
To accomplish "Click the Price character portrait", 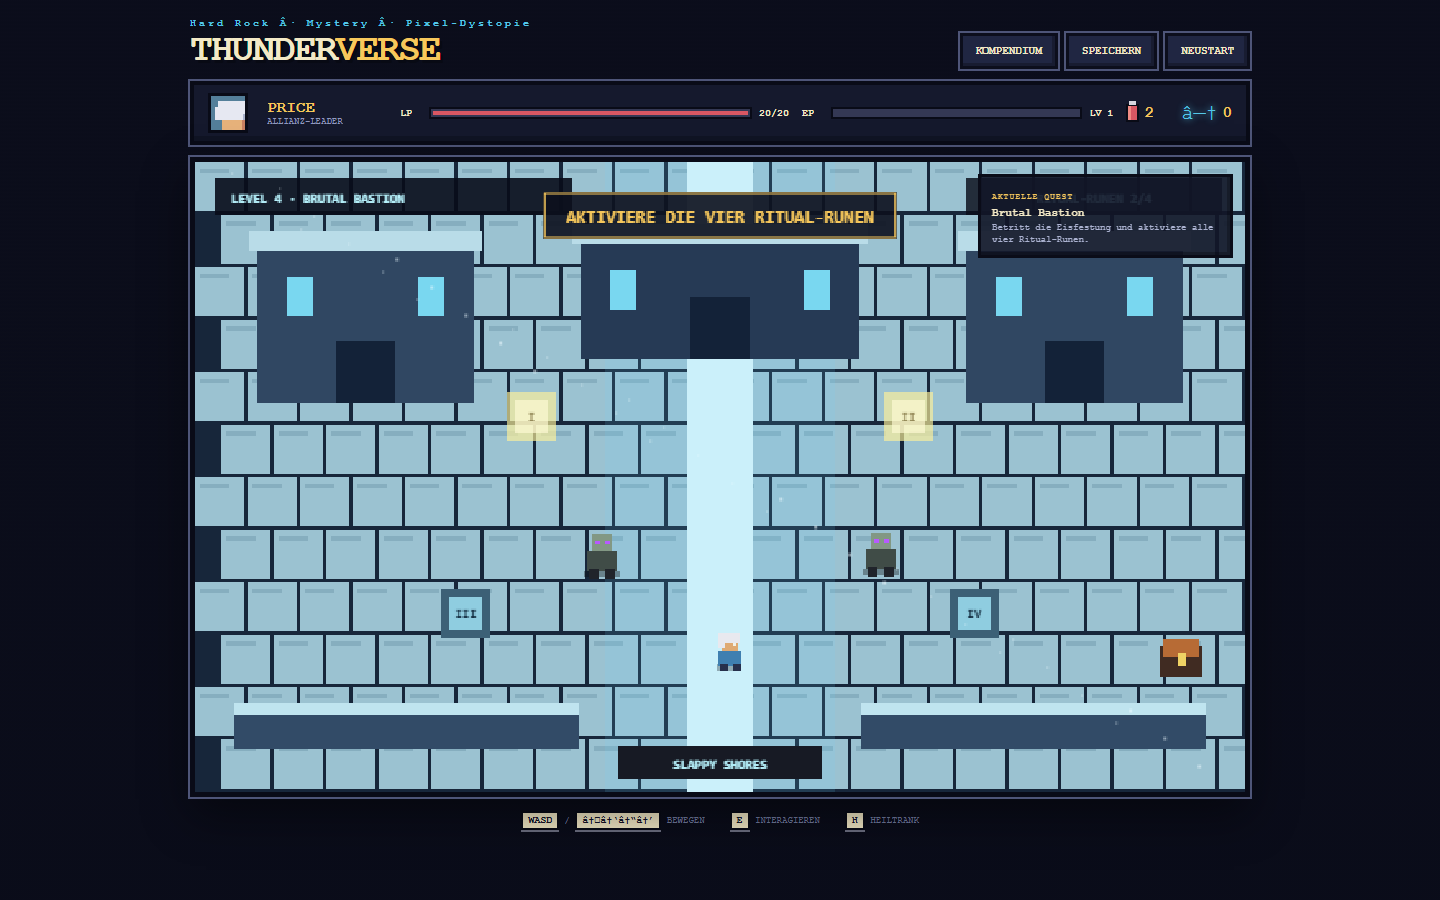I will pos(228,113).
